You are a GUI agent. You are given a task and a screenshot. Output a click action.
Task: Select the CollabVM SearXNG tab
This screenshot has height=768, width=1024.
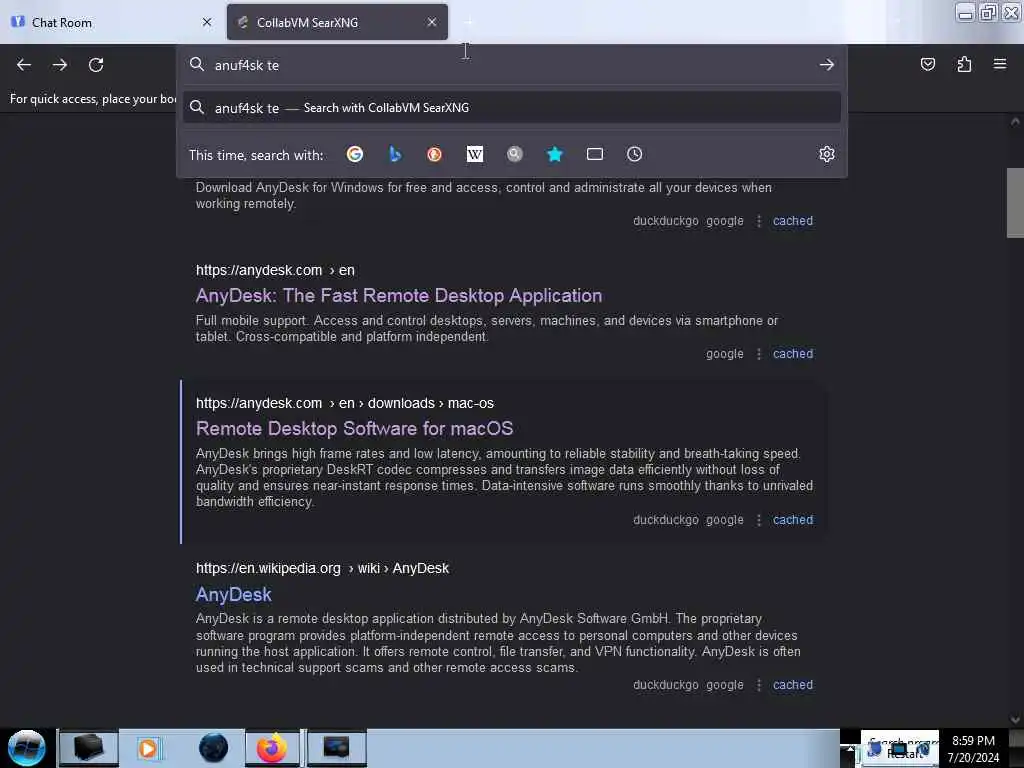337,22
